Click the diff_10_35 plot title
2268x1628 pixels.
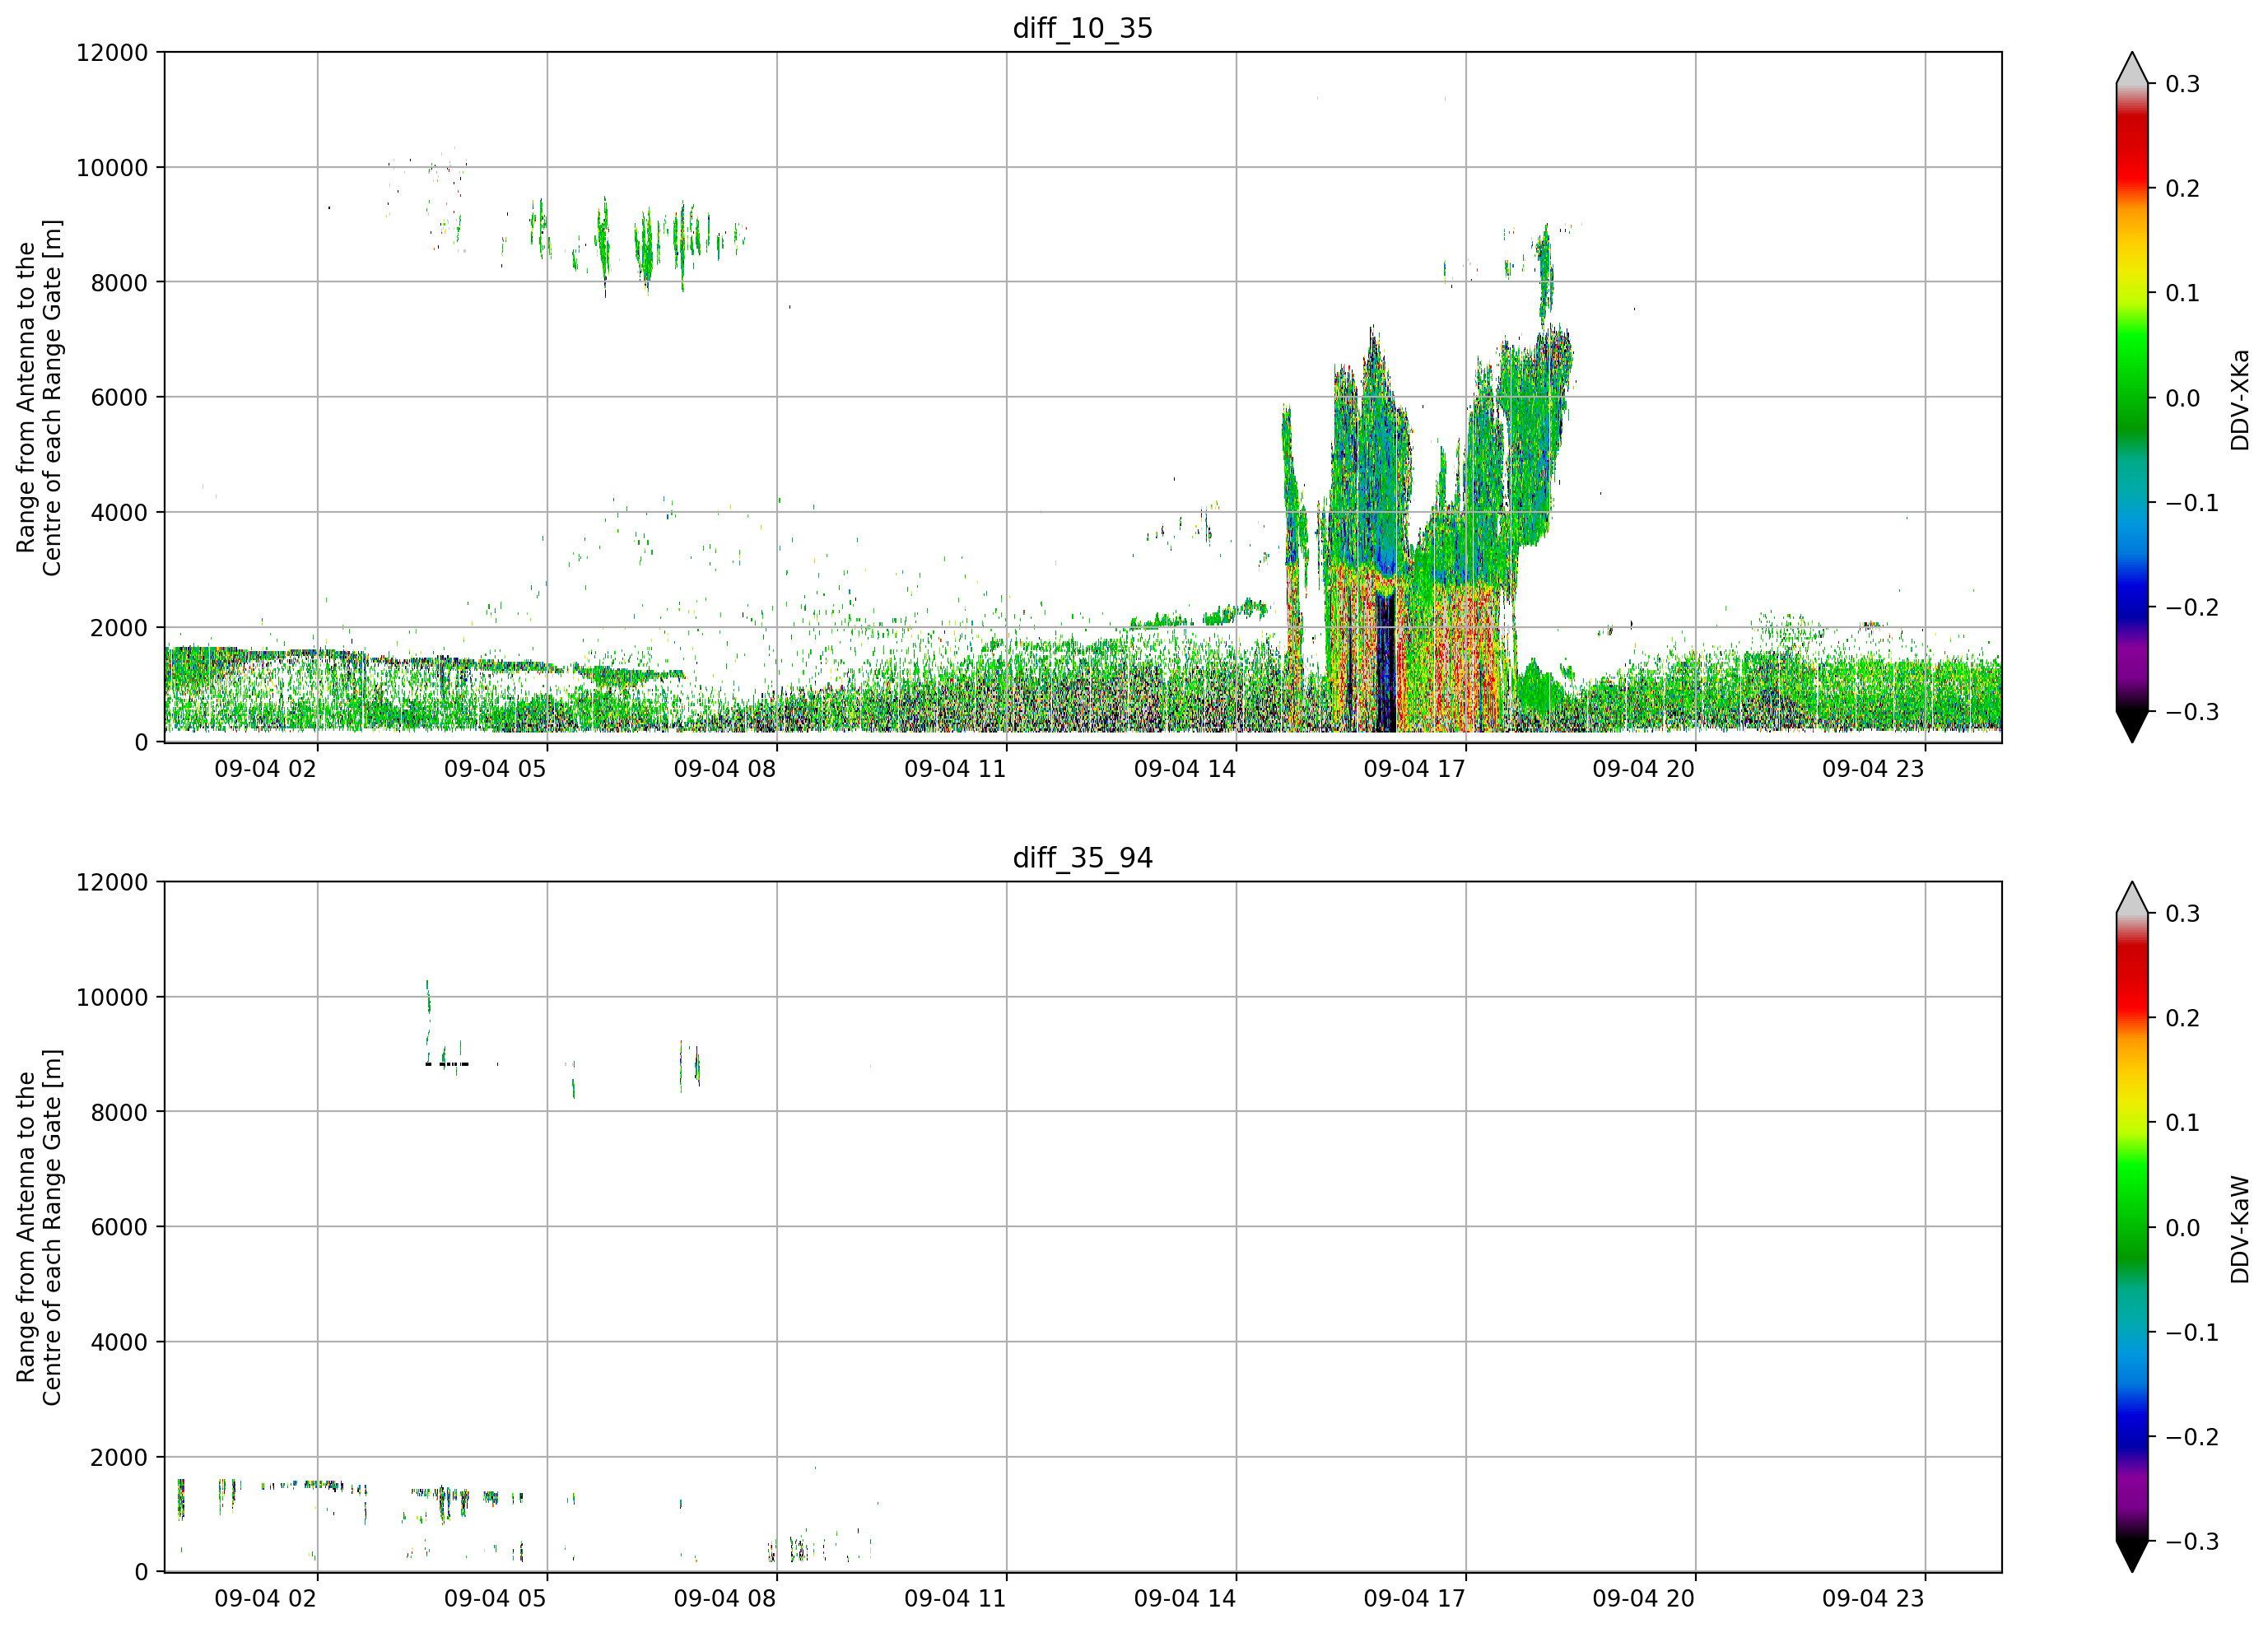click(x=1083, y=28)
